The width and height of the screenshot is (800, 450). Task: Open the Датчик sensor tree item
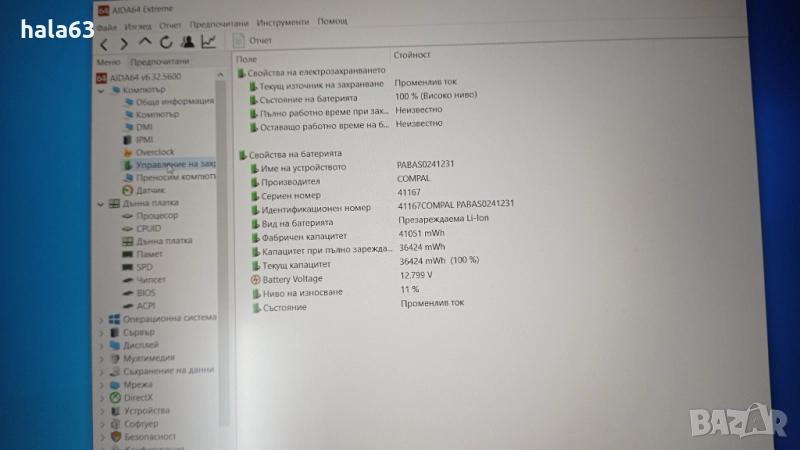(150, 190)
